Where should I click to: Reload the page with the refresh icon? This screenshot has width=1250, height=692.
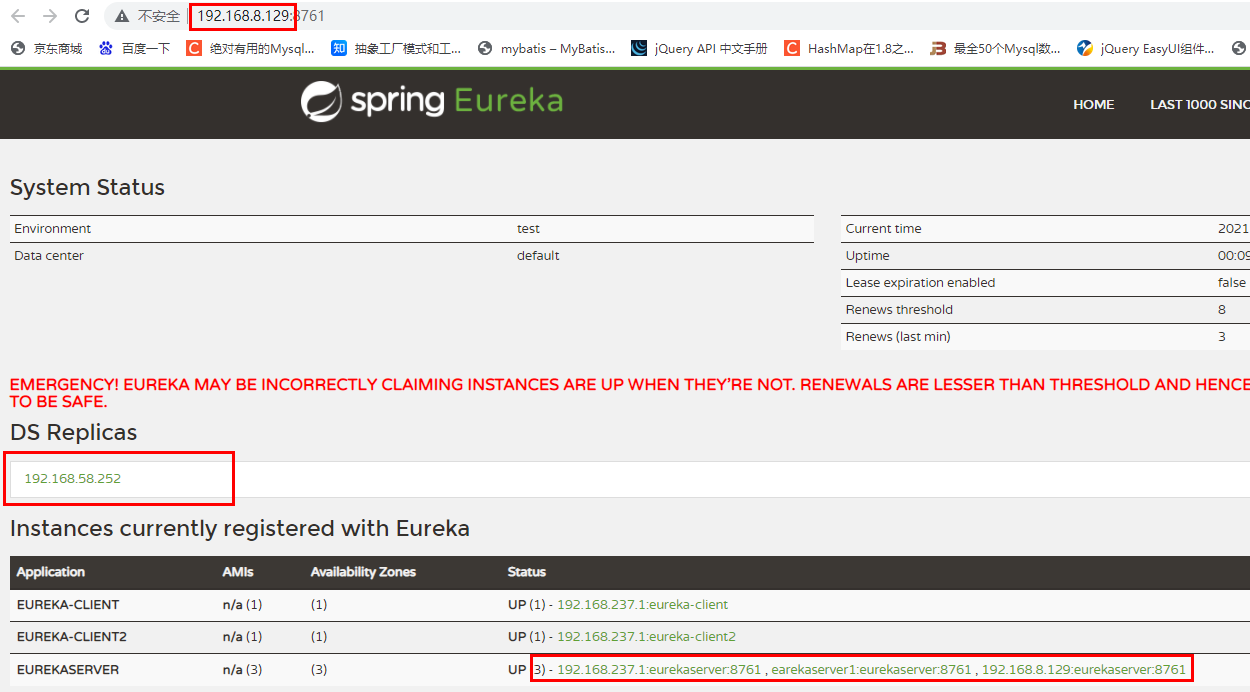click(82, 16)
